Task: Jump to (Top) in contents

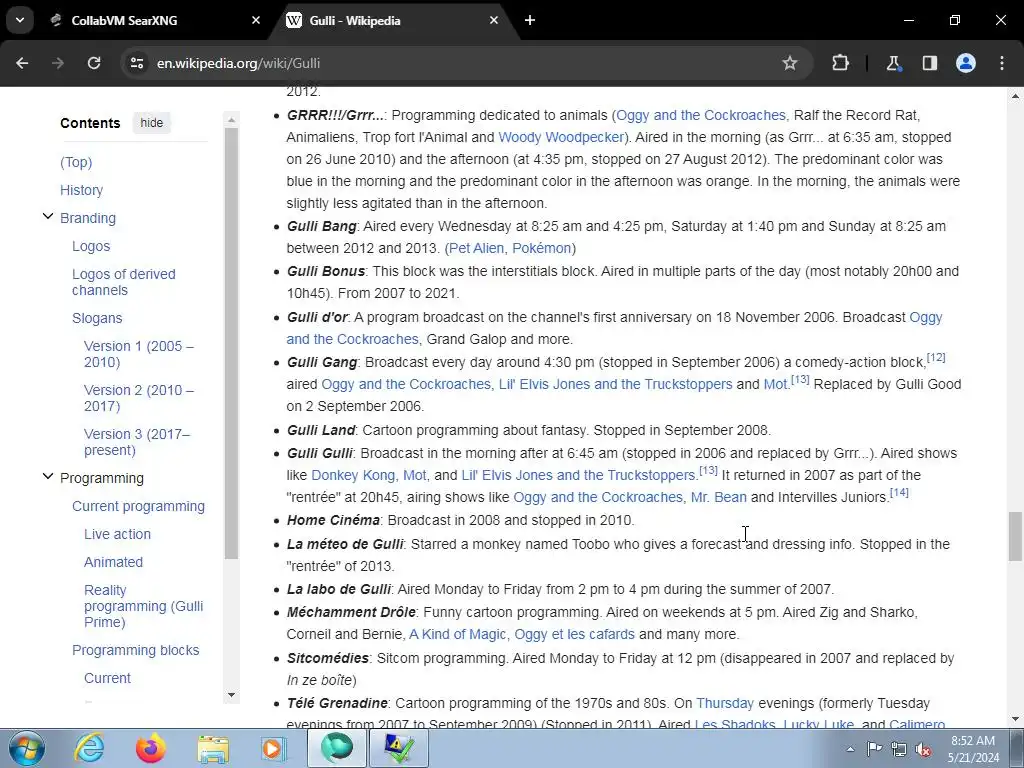Action: point(76,162)
